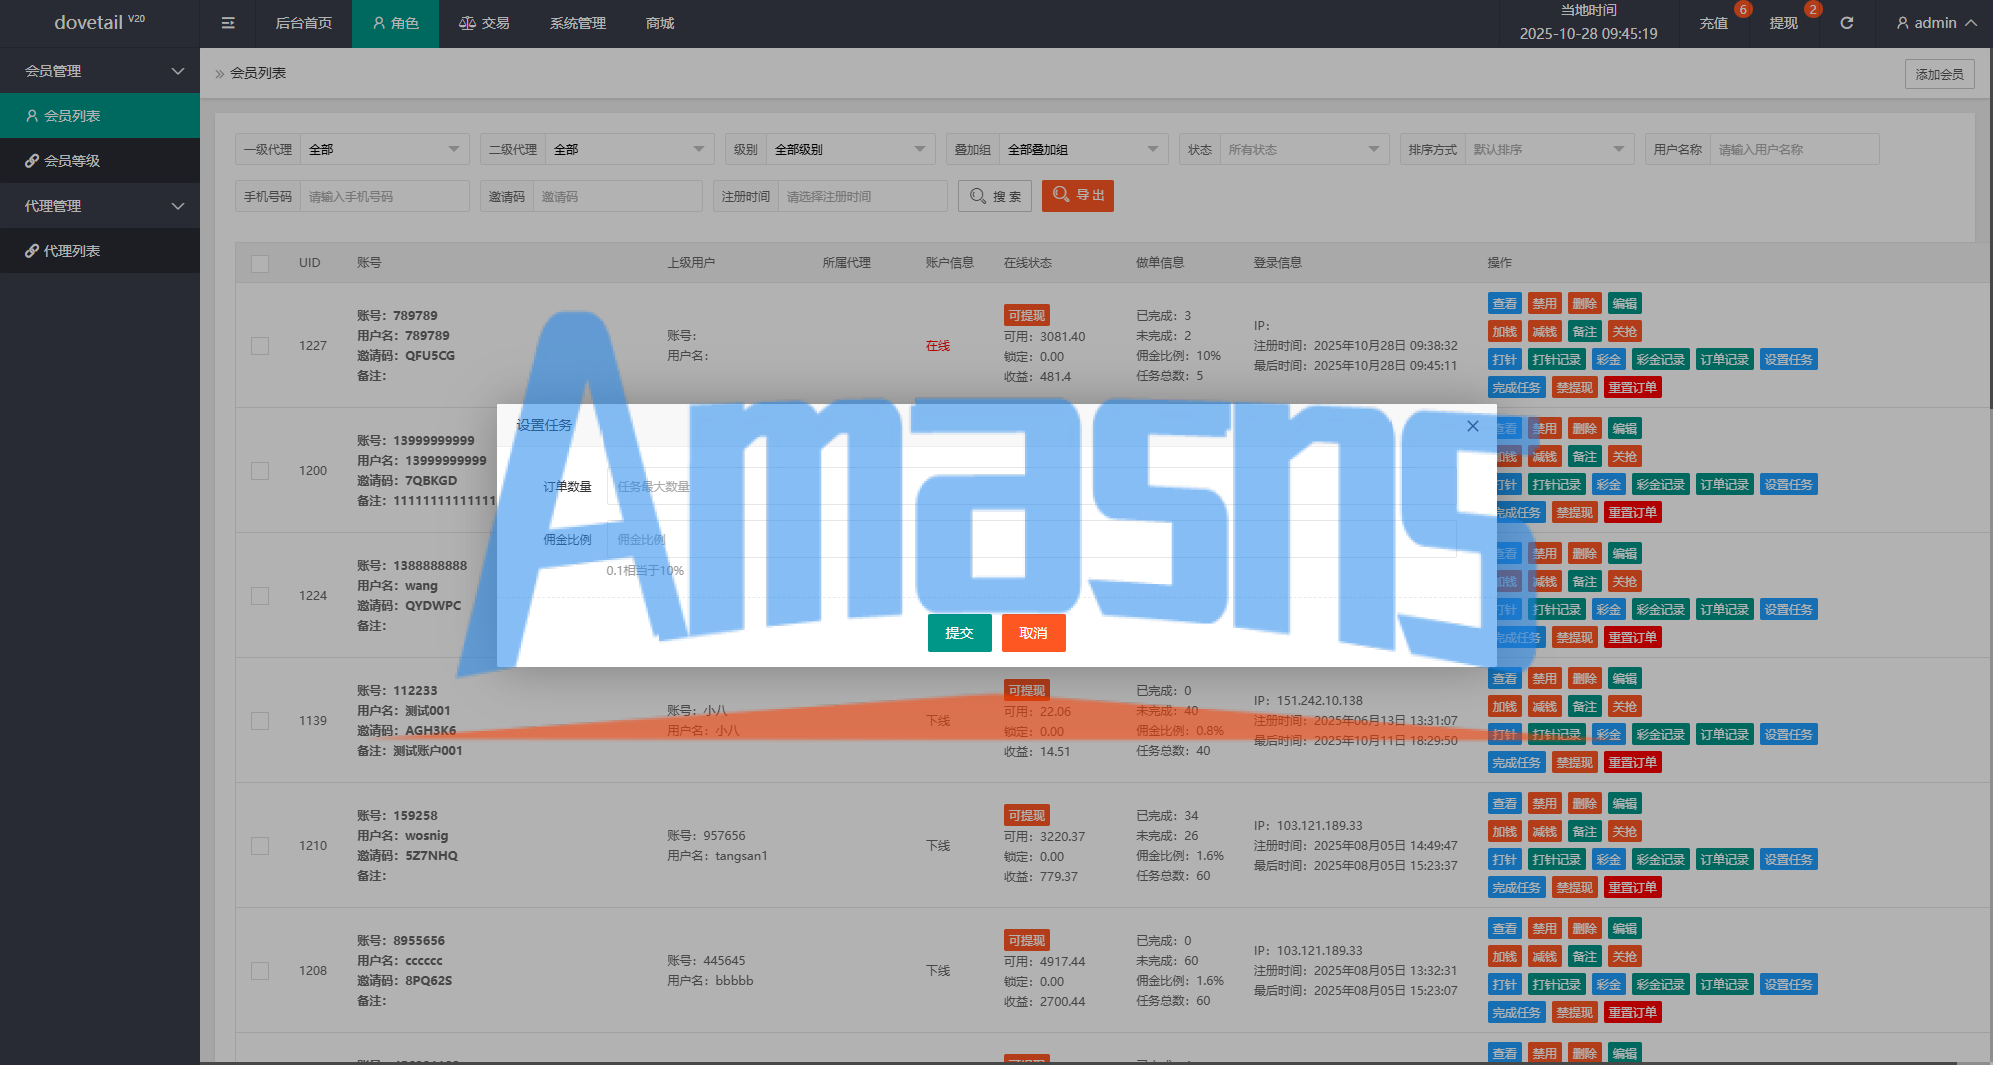Click the orange 导出 export button
This screenshot has width=1993, height=1065.
coord(1078,195)
